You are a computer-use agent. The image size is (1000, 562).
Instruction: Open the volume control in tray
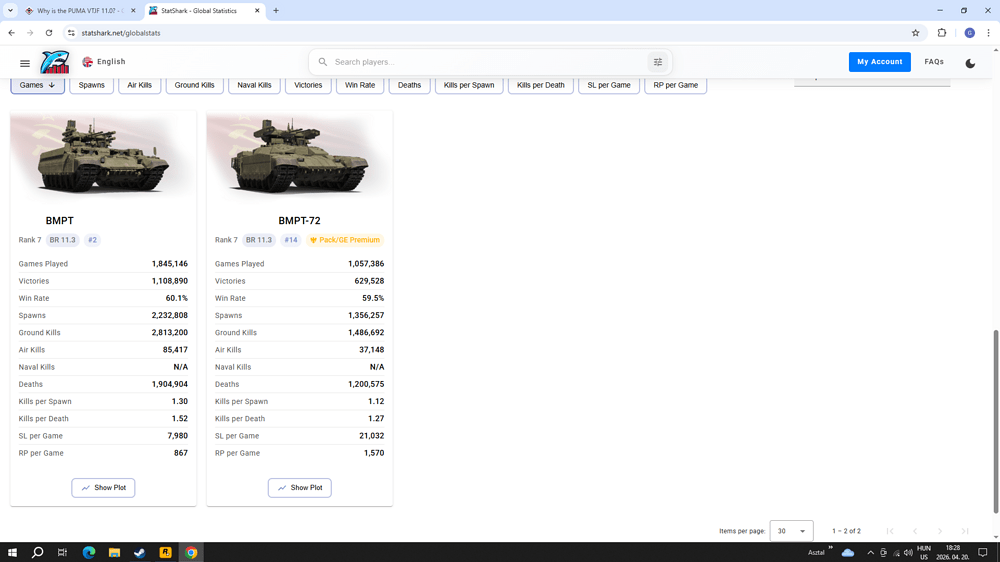click(x=908, y=552)
